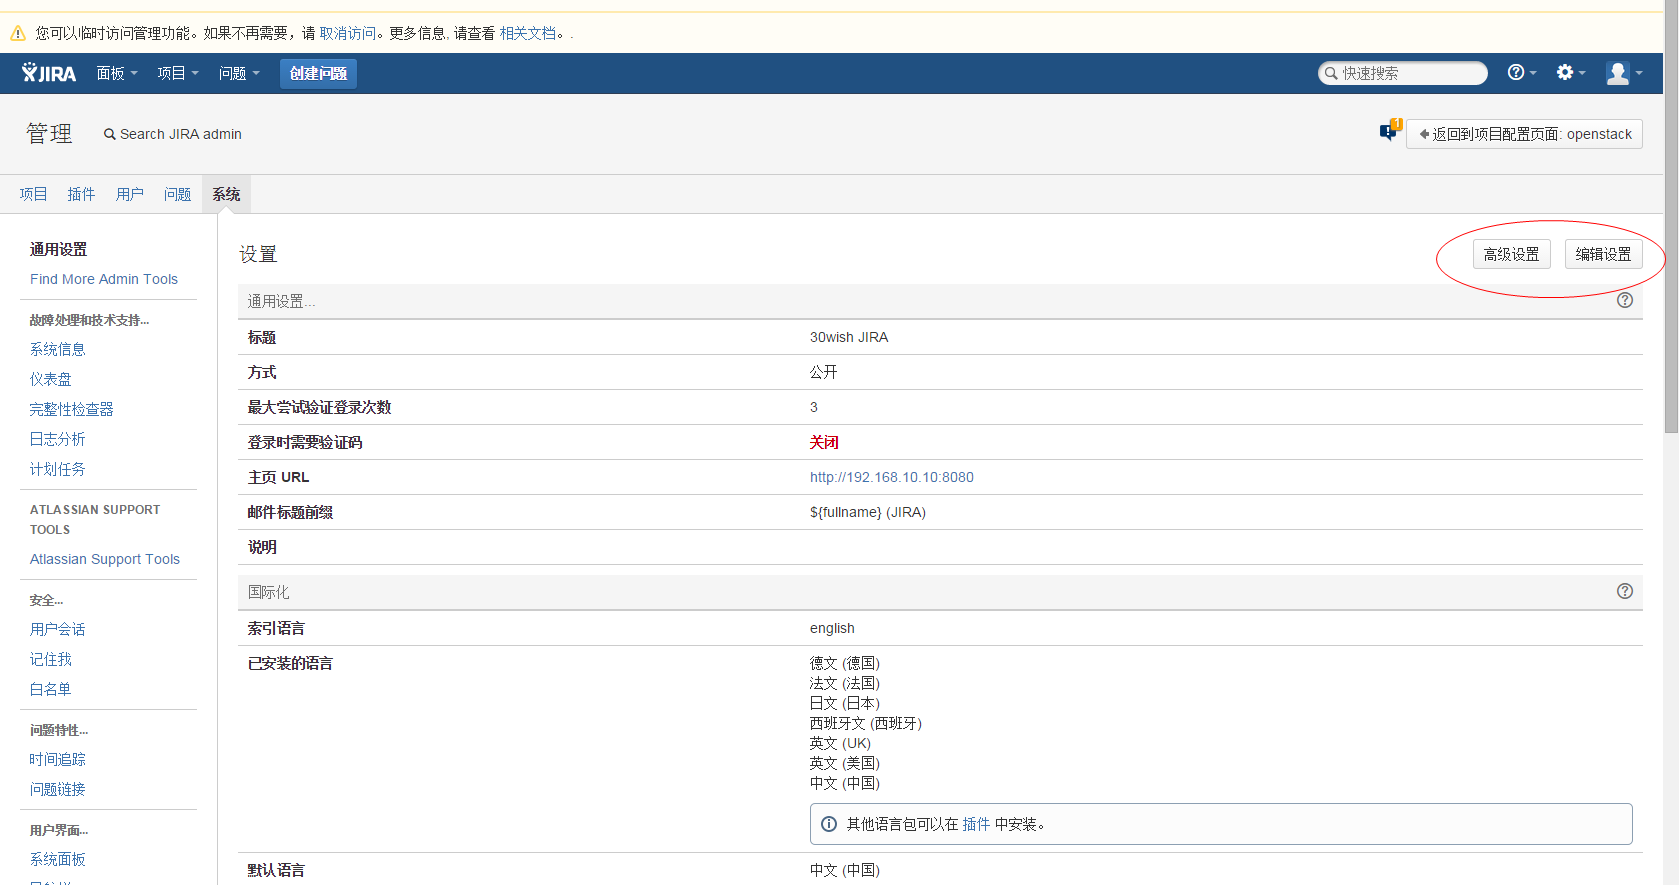This screenshot has width=1679, height=885.
Task: Click the 最大尝试验证登录次数 row label
Action: (320, 407)
